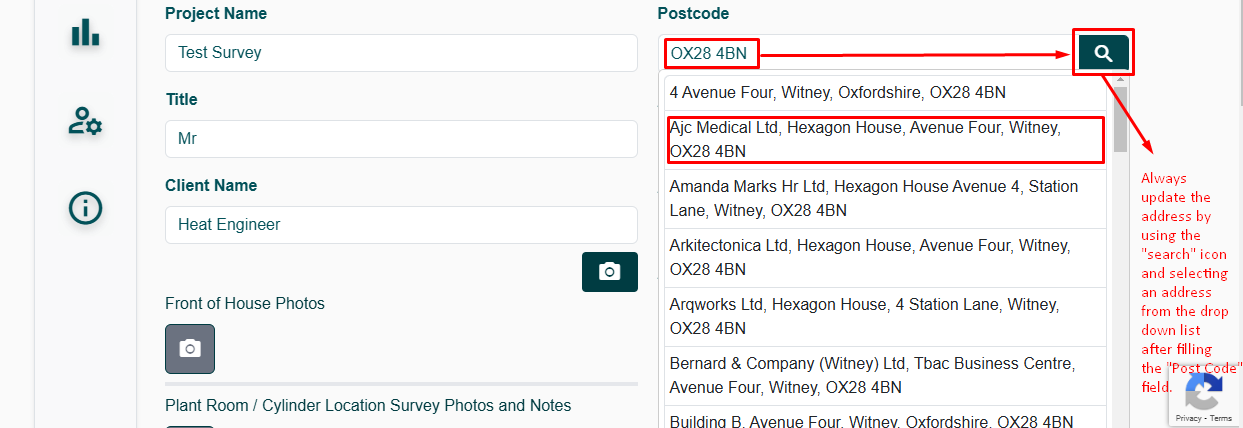1243x428 pixels.
Task: Click the bar chart icon in the sidebar
Action: tap(85, 32)
